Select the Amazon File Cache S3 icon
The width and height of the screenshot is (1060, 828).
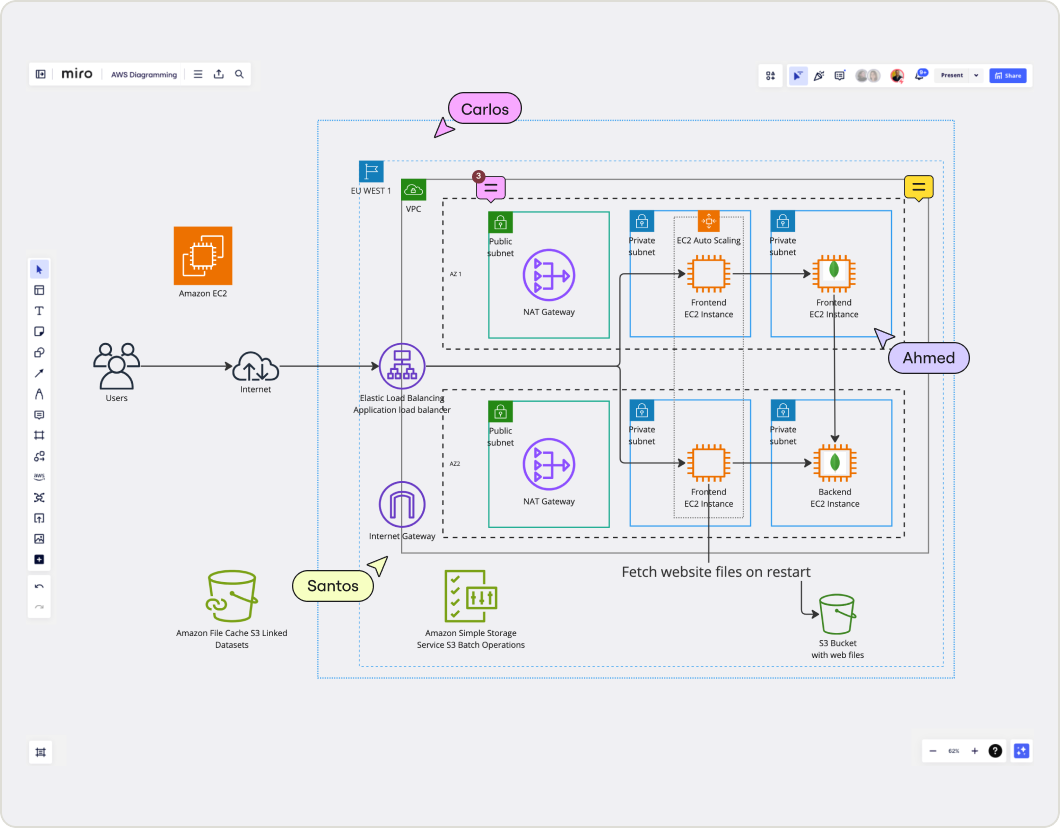coord(232,596)
